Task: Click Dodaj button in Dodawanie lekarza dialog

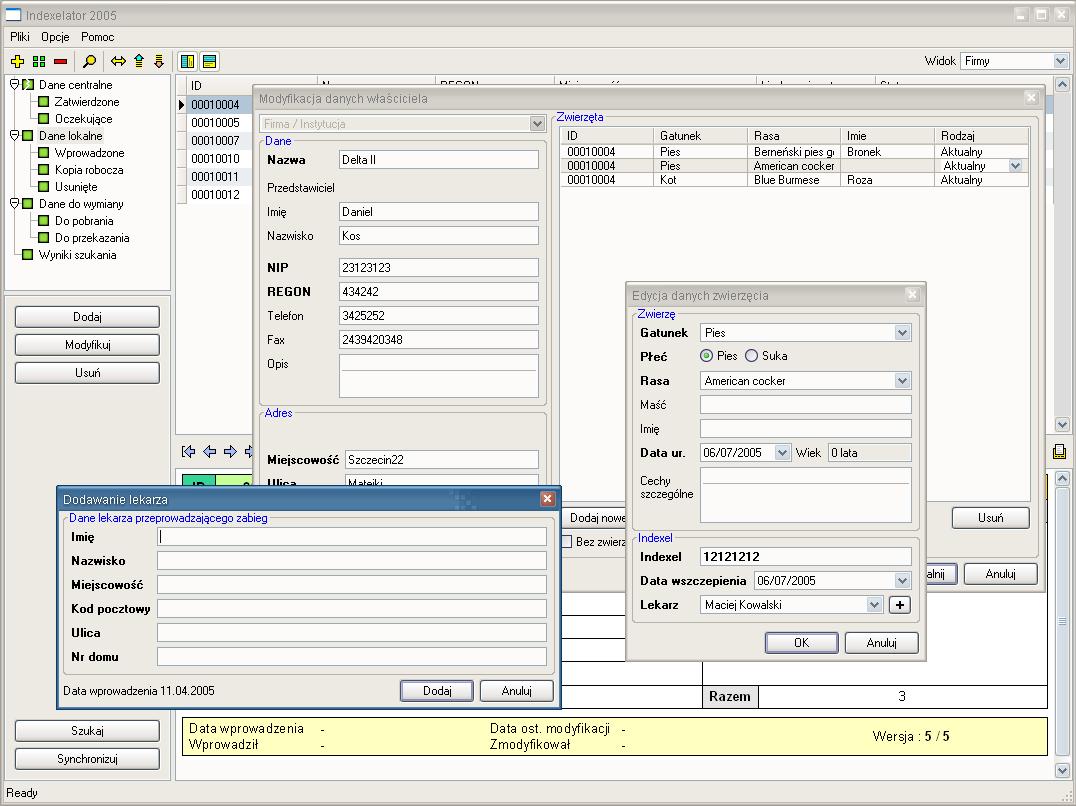Action: 436,691
